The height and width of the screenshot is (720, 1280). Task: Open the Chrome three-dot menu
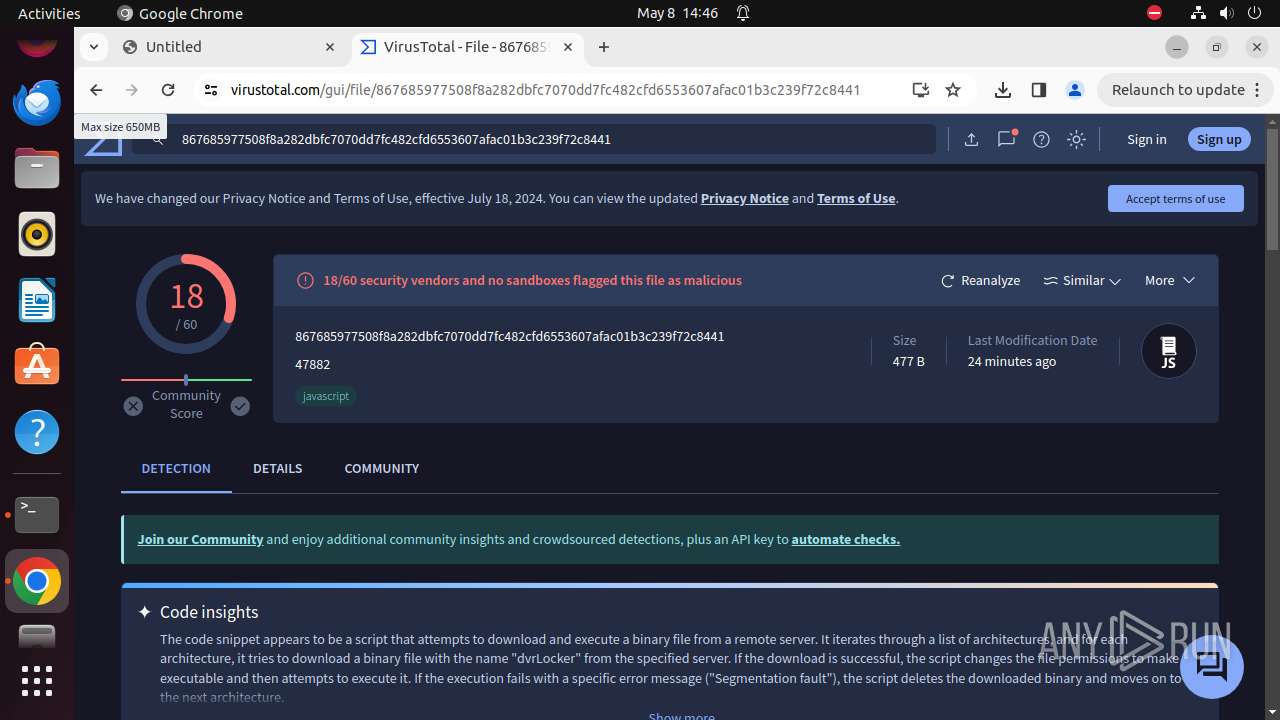pos(1258,90)
